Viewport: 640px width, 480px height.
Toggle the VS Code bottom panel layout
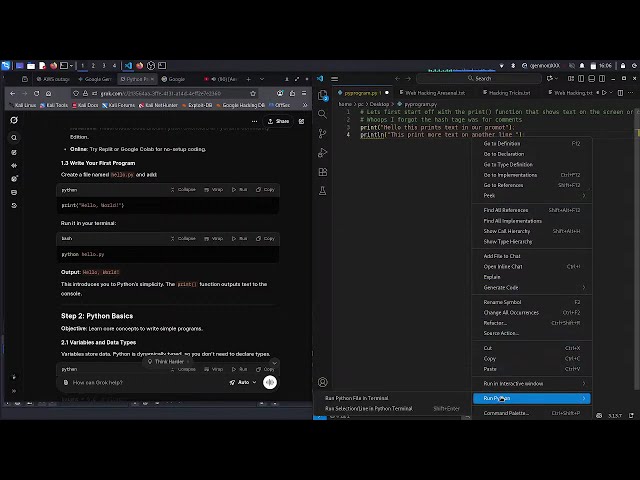pyautogui.click(x=591, y=78)
